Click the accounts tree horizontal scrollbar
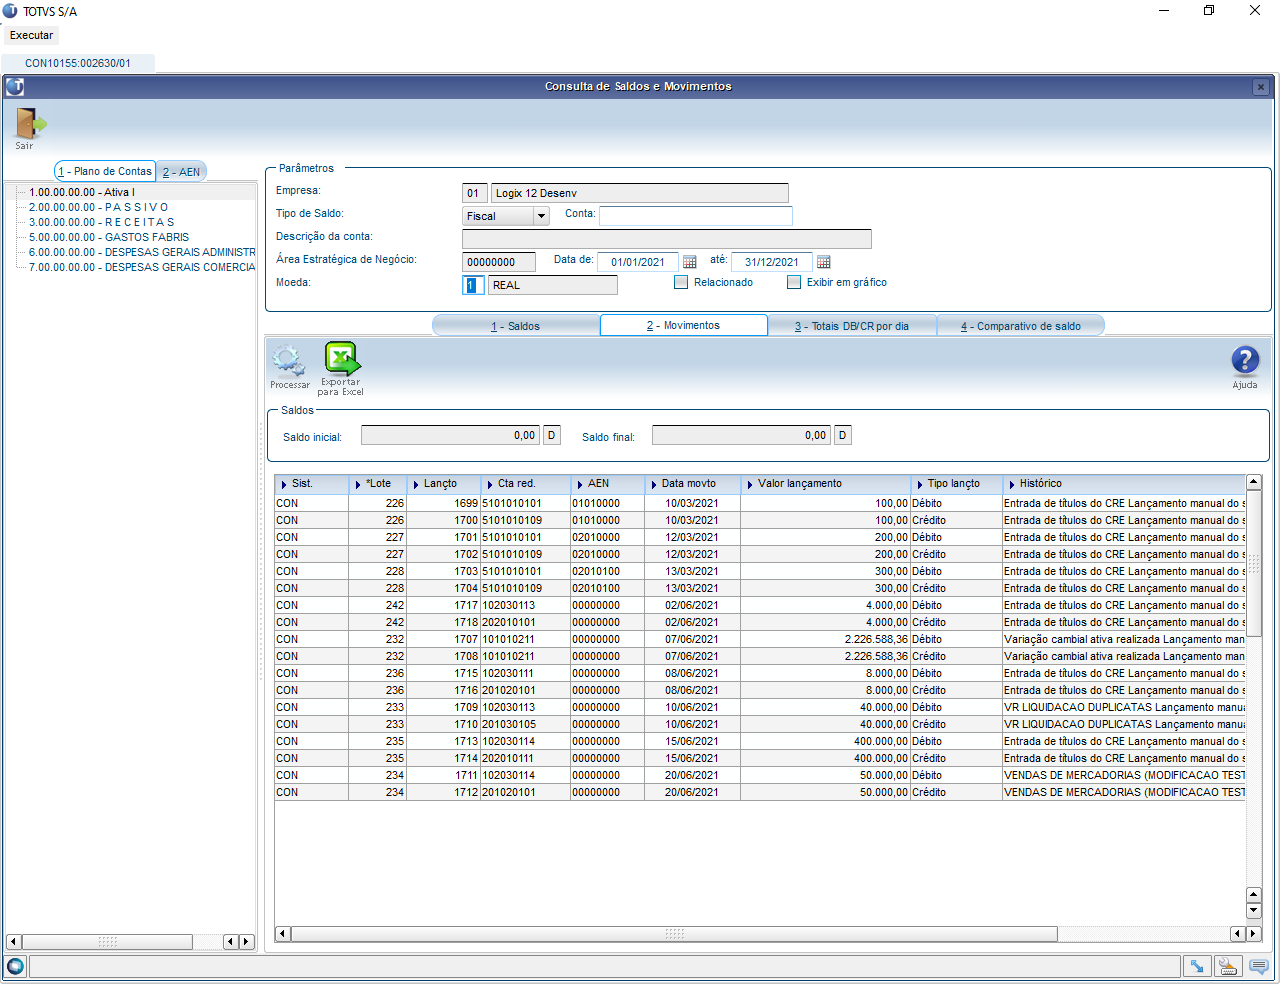 107,942
